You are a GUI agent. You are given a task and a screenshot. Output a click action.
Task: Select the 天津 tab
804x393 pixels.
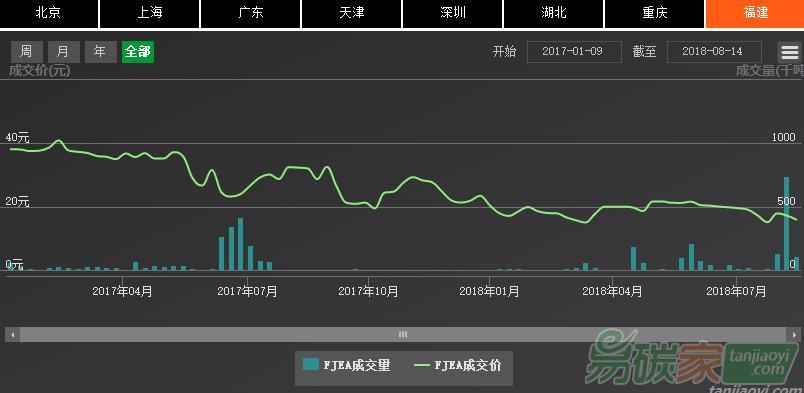[352, 13]
